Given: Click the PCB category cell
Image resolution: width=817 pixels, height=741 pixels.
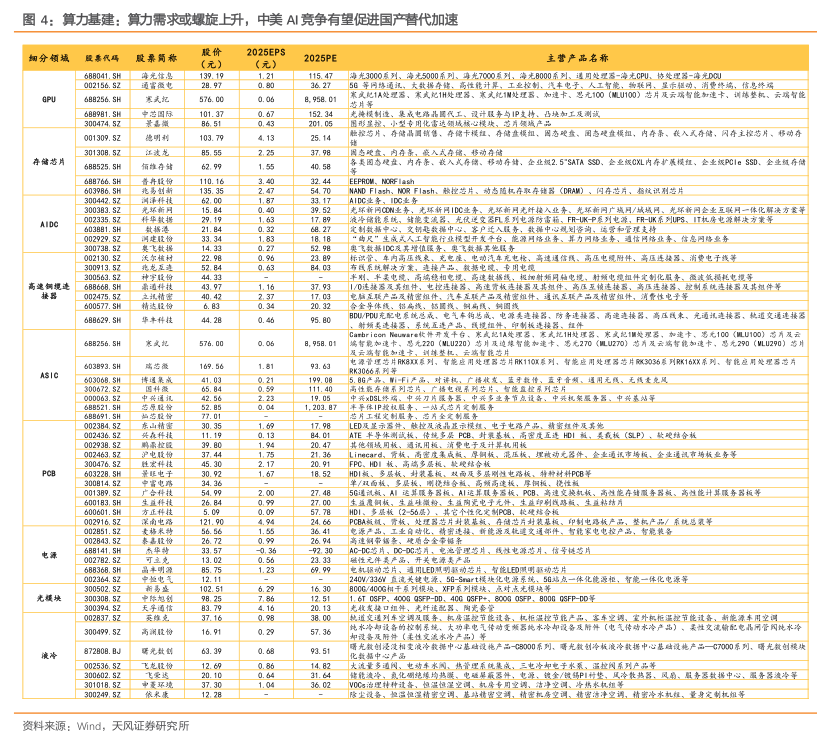Looking at the screenshot, I should (x=49, y=473).
